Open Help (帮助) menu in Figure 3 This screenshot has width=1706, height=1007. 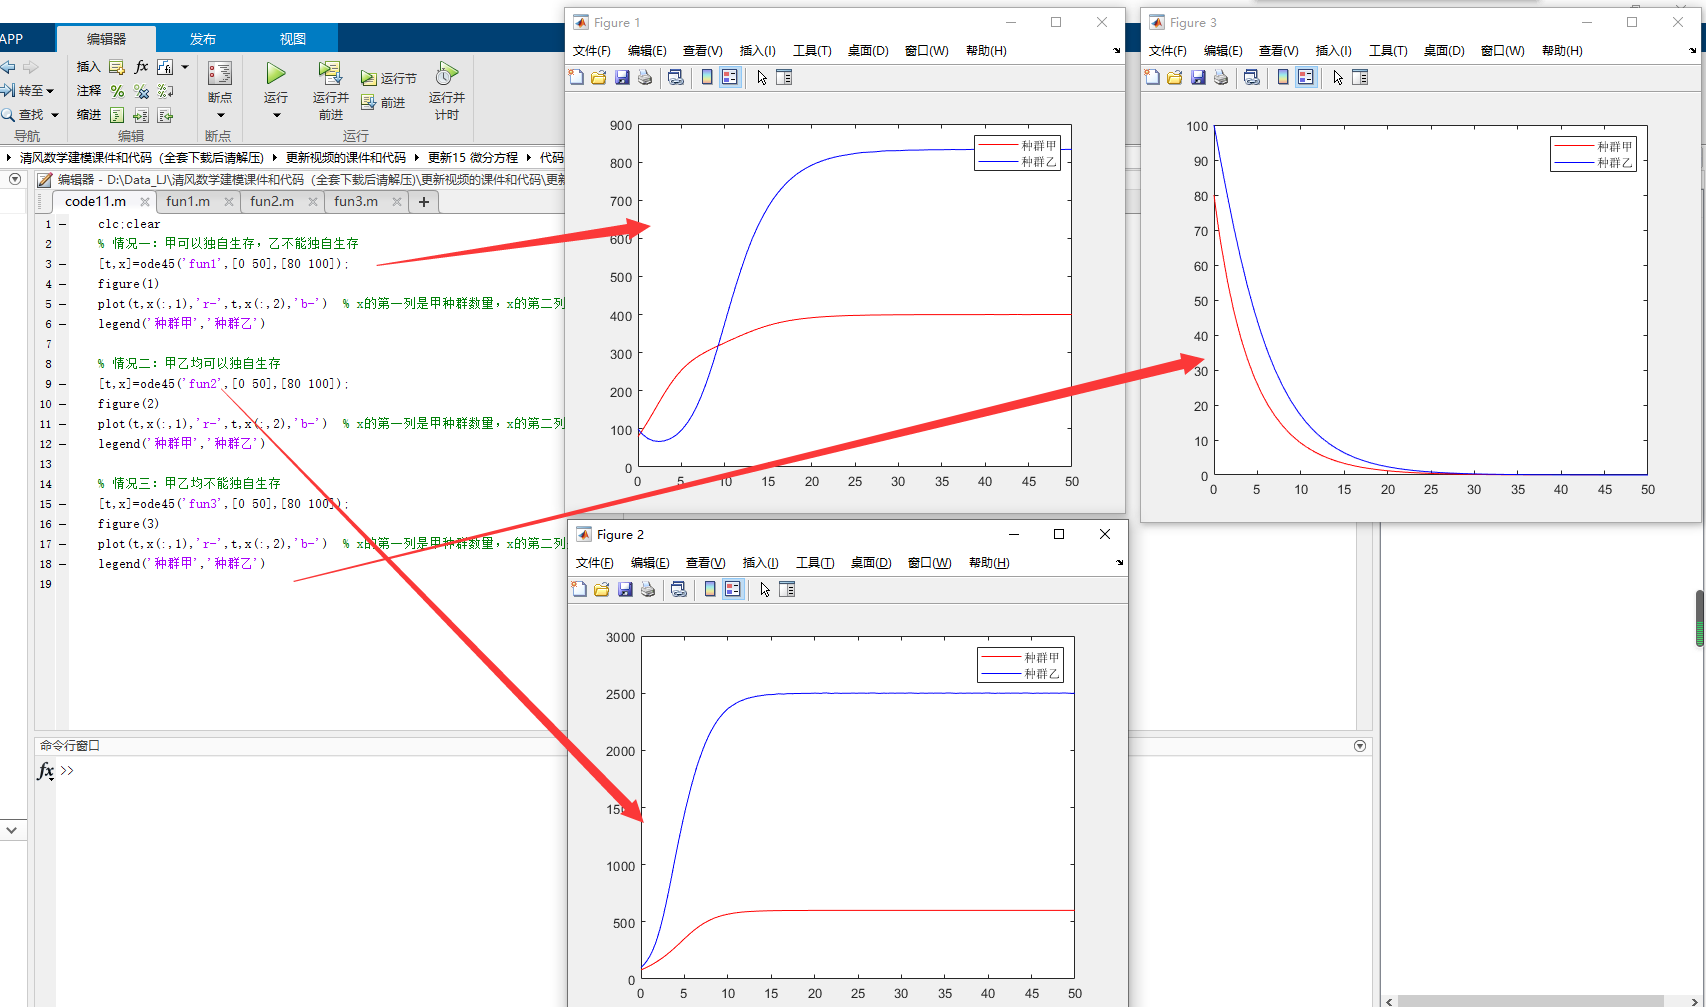pos(1562,51)
